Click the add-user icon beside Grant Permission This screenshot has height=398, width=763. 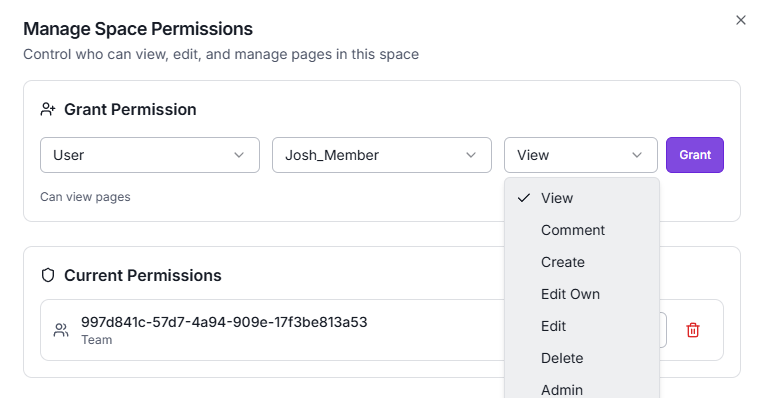48,109
